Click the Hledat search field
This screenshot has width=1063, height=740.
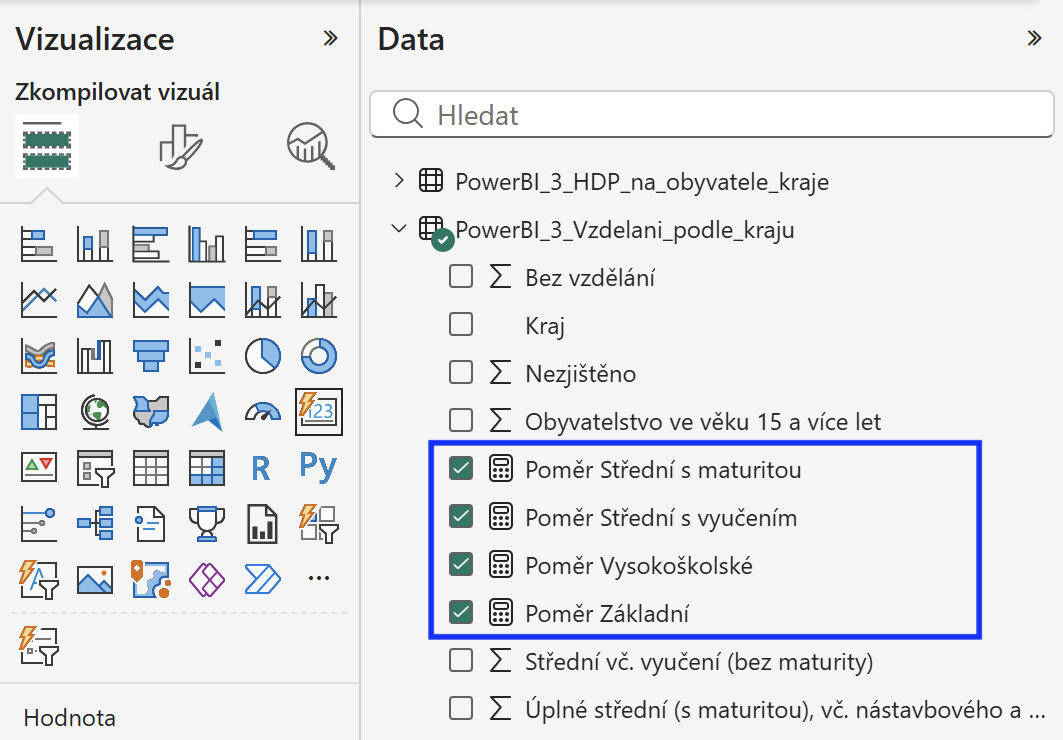[x=712, y=115]
